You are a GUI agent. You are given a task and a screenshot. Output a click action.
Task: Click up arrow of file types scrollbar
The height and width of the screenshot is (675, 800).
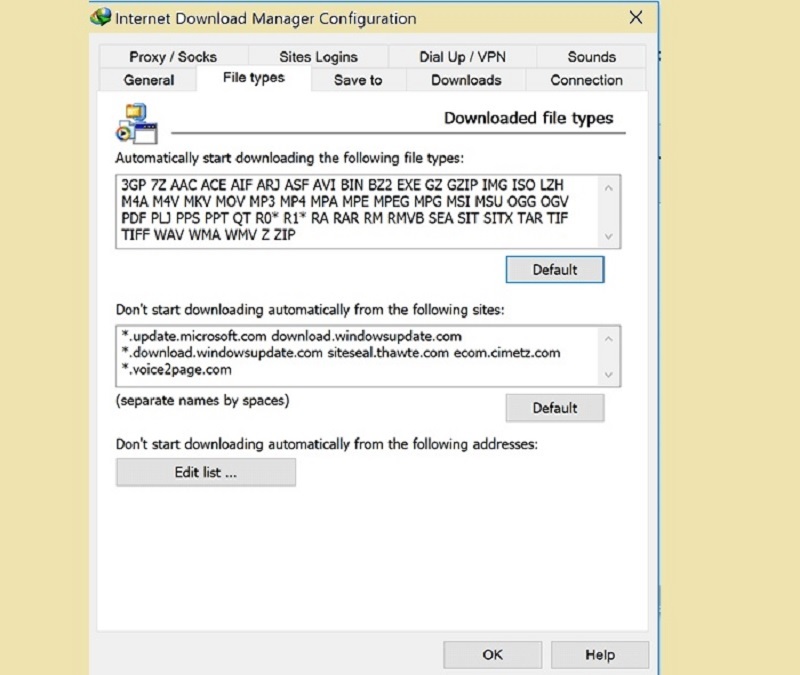[x=608, y=188]
